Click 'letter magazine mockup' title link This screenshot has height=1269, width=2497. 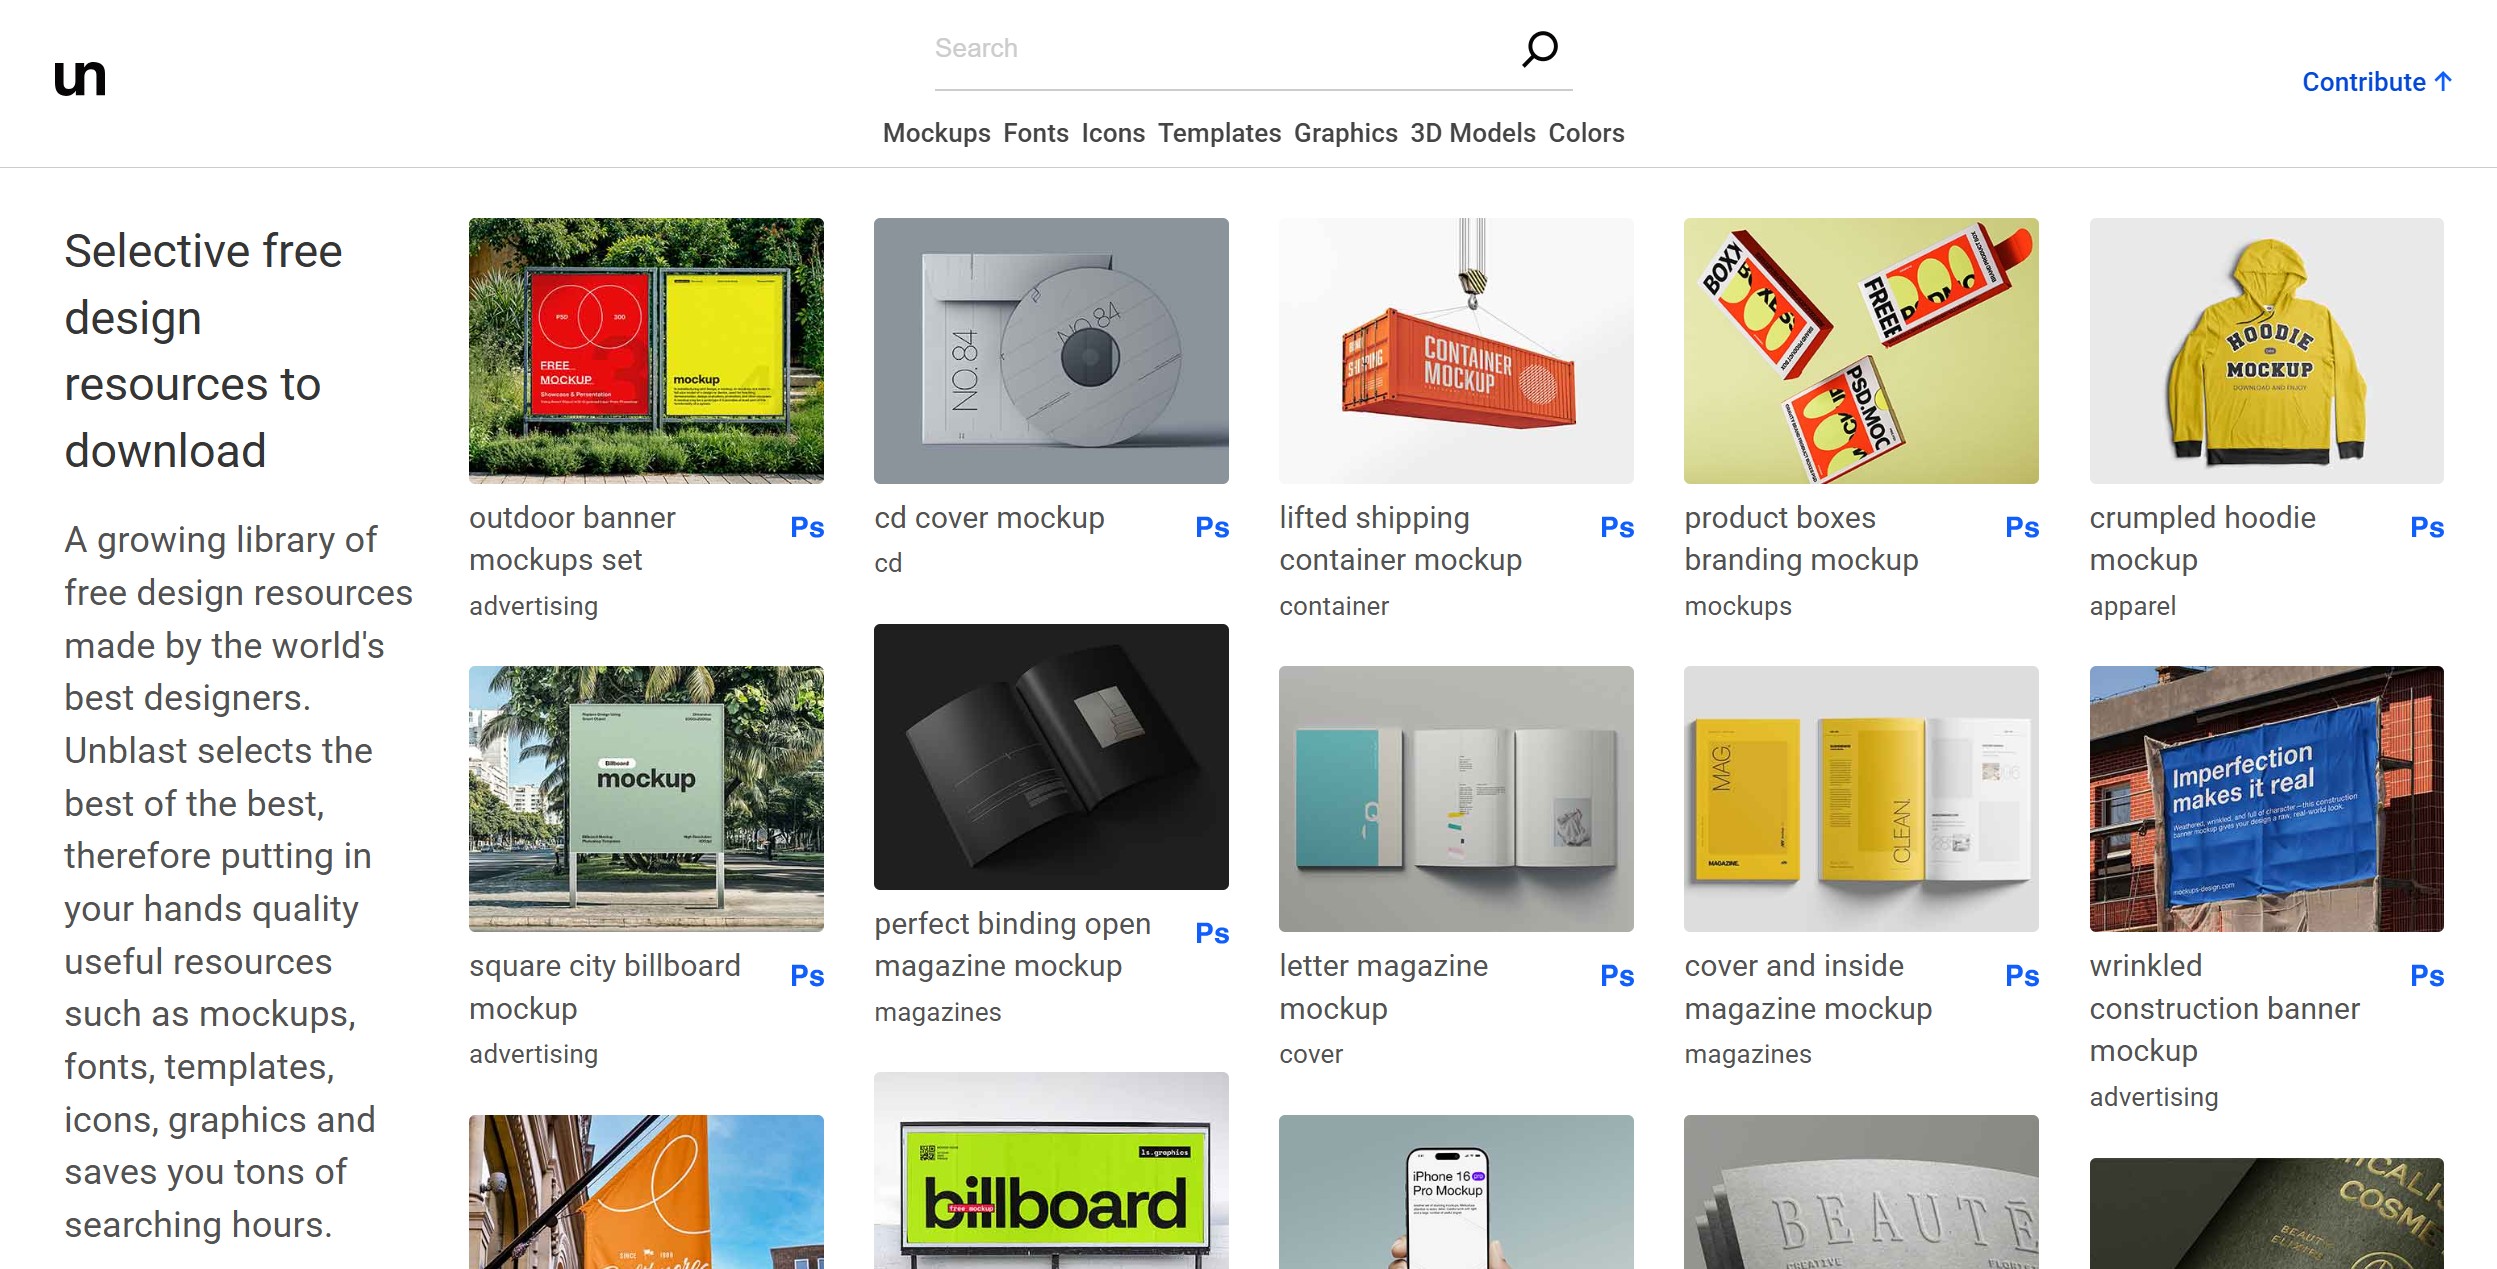pos(1383,987)
